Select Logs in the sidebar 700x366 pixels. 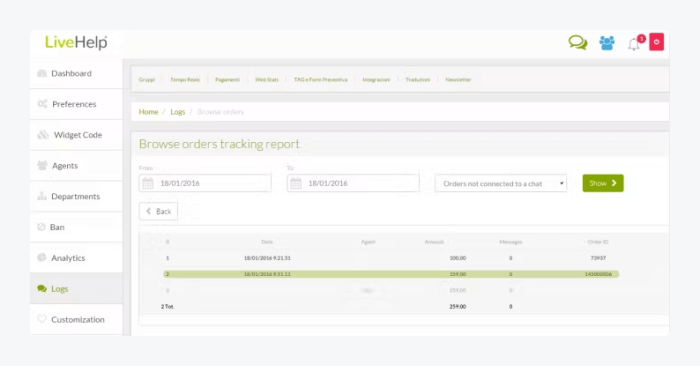click(76, 289)
